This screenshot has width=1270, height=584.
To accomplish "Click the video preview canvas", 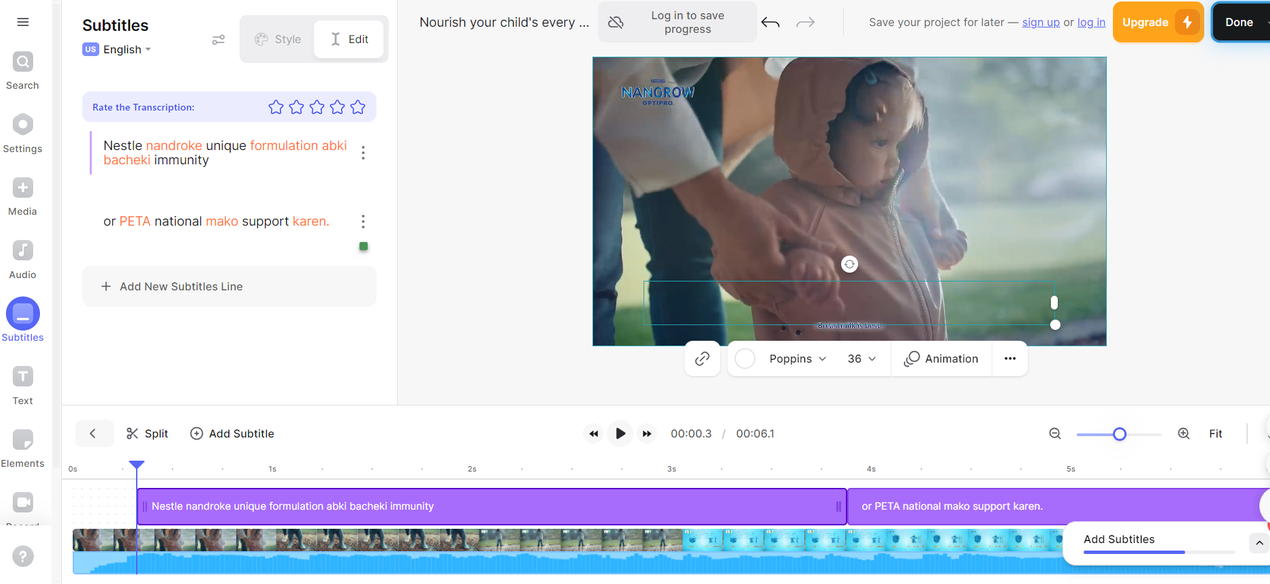I will pyautogui.click(x=849, y=201).
